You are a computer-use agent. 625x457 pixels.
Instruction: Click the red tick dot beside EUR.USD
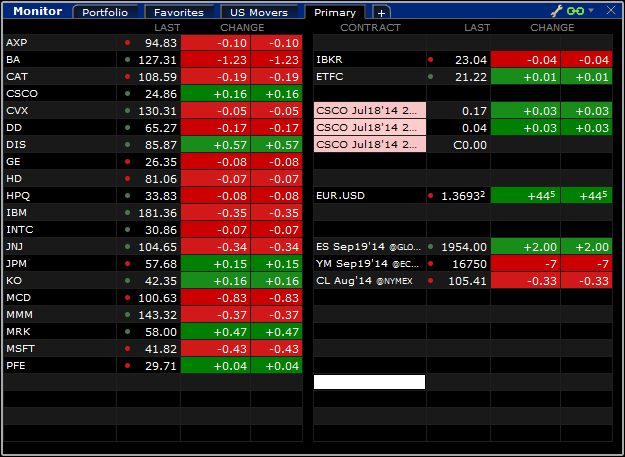[430, 196]
